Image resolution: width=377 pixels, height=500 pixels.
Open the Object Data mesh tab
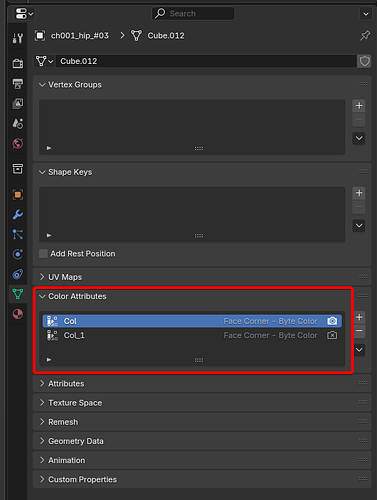coord(18,294)
